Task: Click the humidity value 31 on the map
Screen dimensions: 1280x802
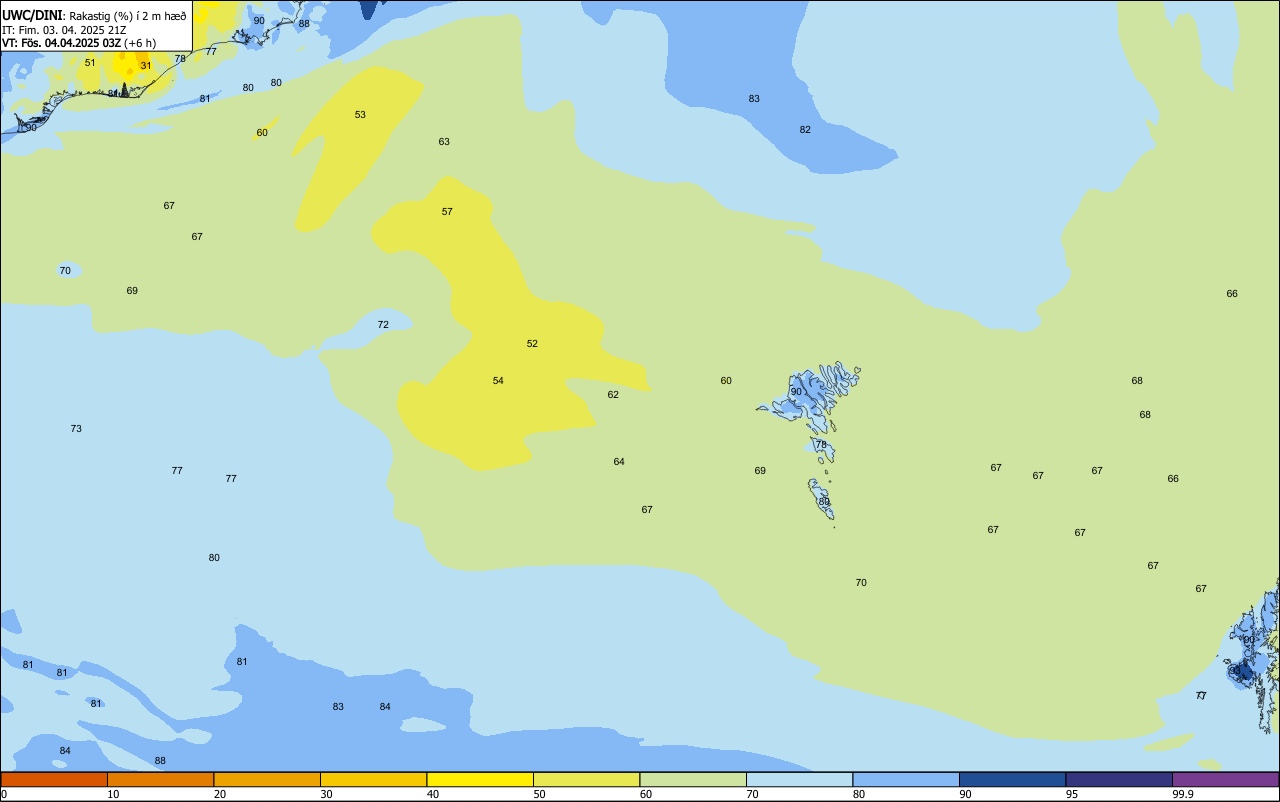Action: coord(146,66)
